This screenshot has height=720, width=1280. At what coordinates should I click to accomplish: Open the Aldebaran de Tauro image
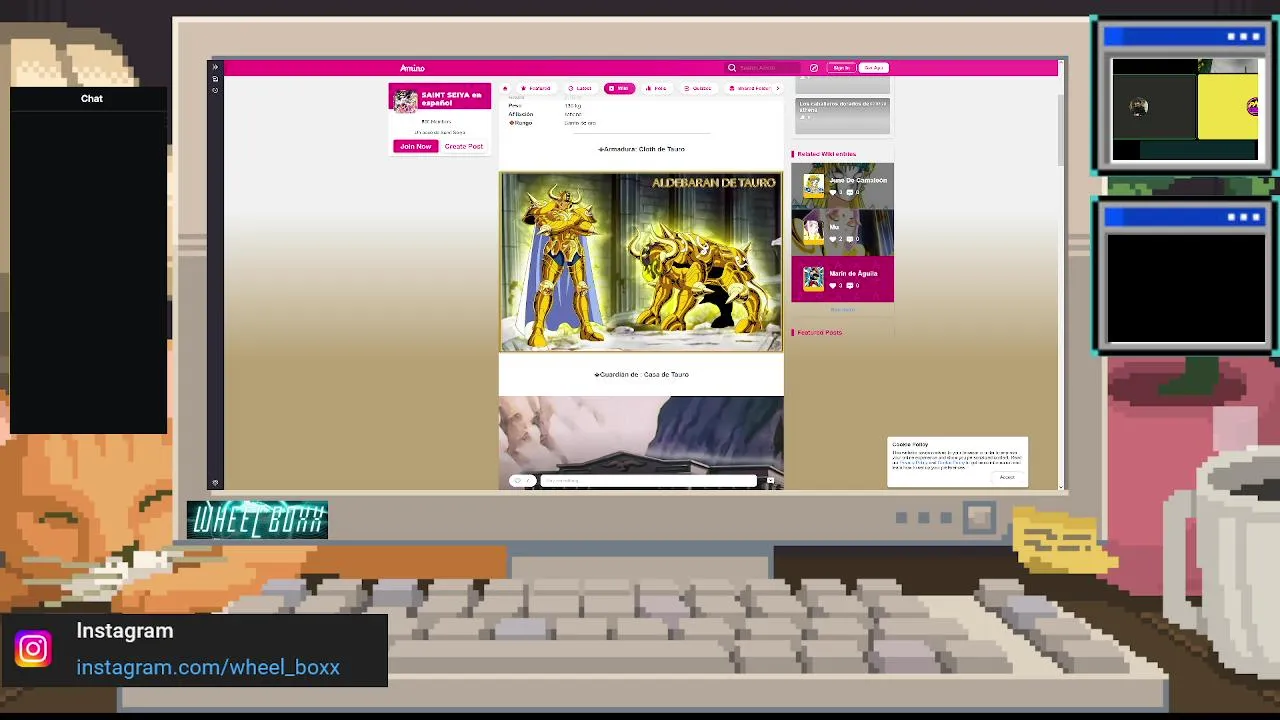pos(641,262)
